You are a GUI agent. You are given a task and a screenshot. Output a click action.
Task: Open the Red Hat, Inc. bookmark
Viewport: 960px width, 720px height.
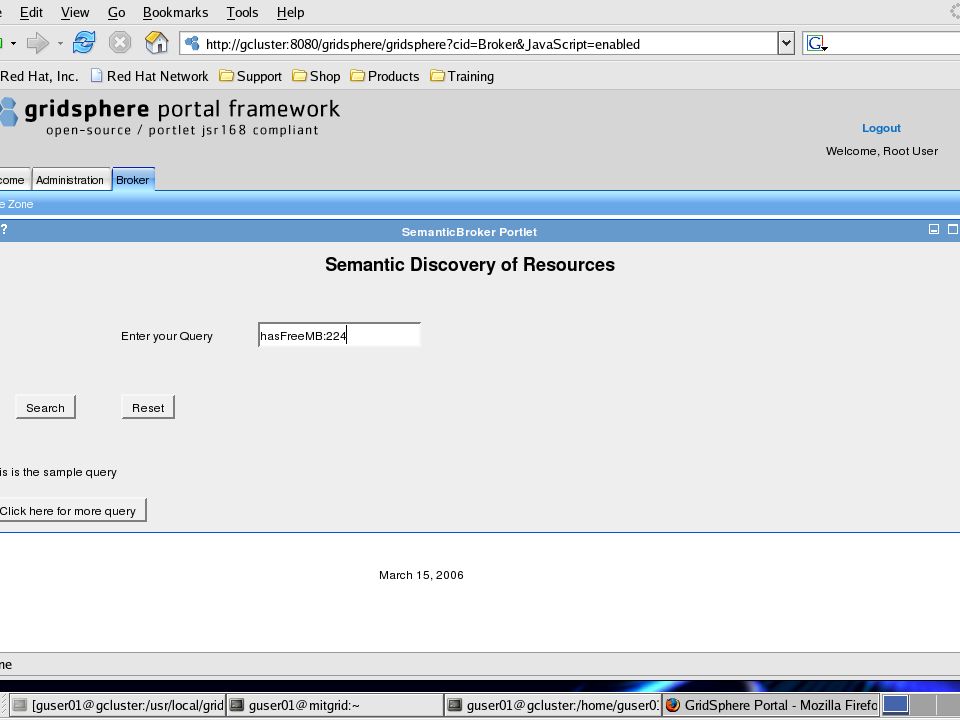(39, 76)
